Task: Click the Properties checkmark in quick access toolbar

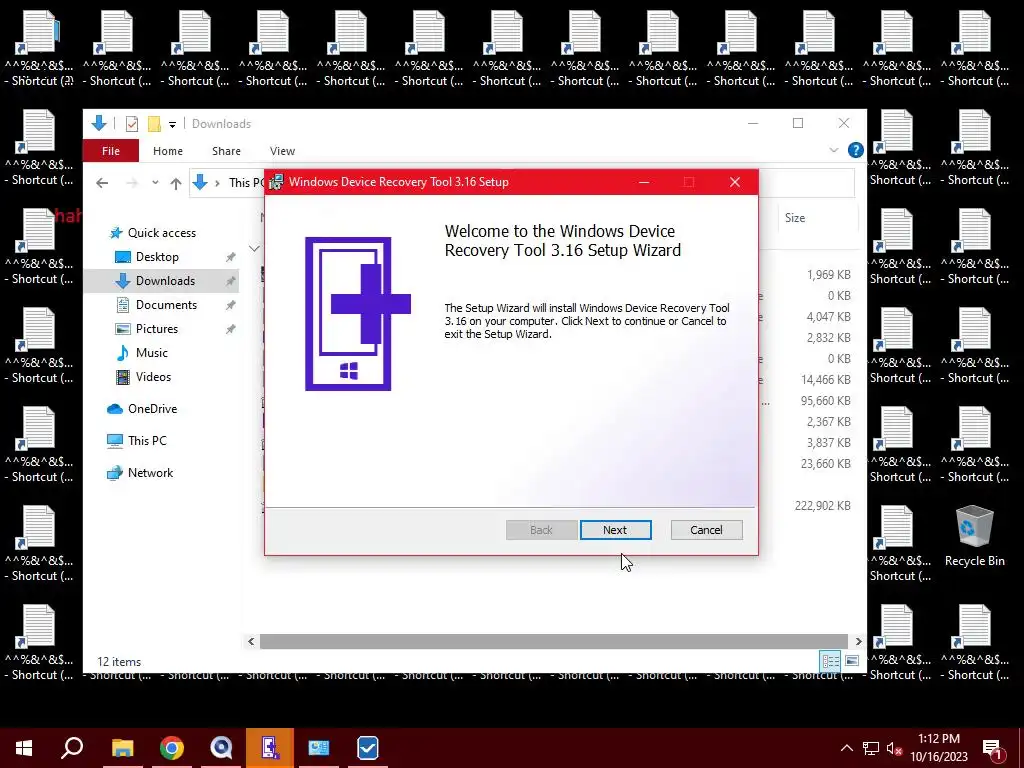Action: [x=131, y=123]
